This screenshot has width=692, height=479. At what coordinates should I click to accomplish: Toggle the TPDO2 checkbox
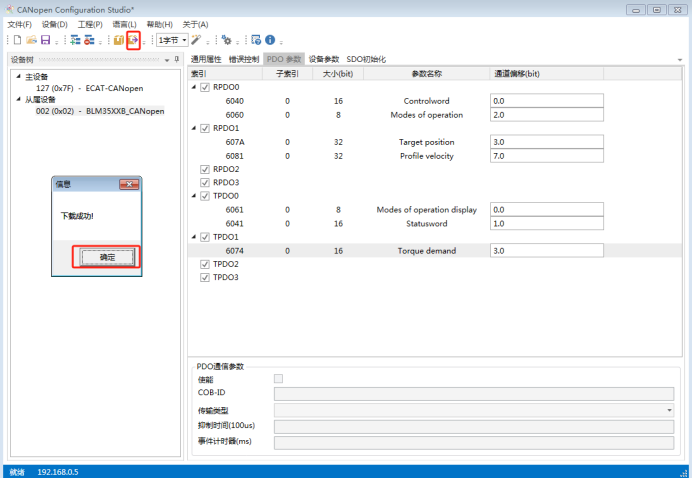[x=205, y=264]
